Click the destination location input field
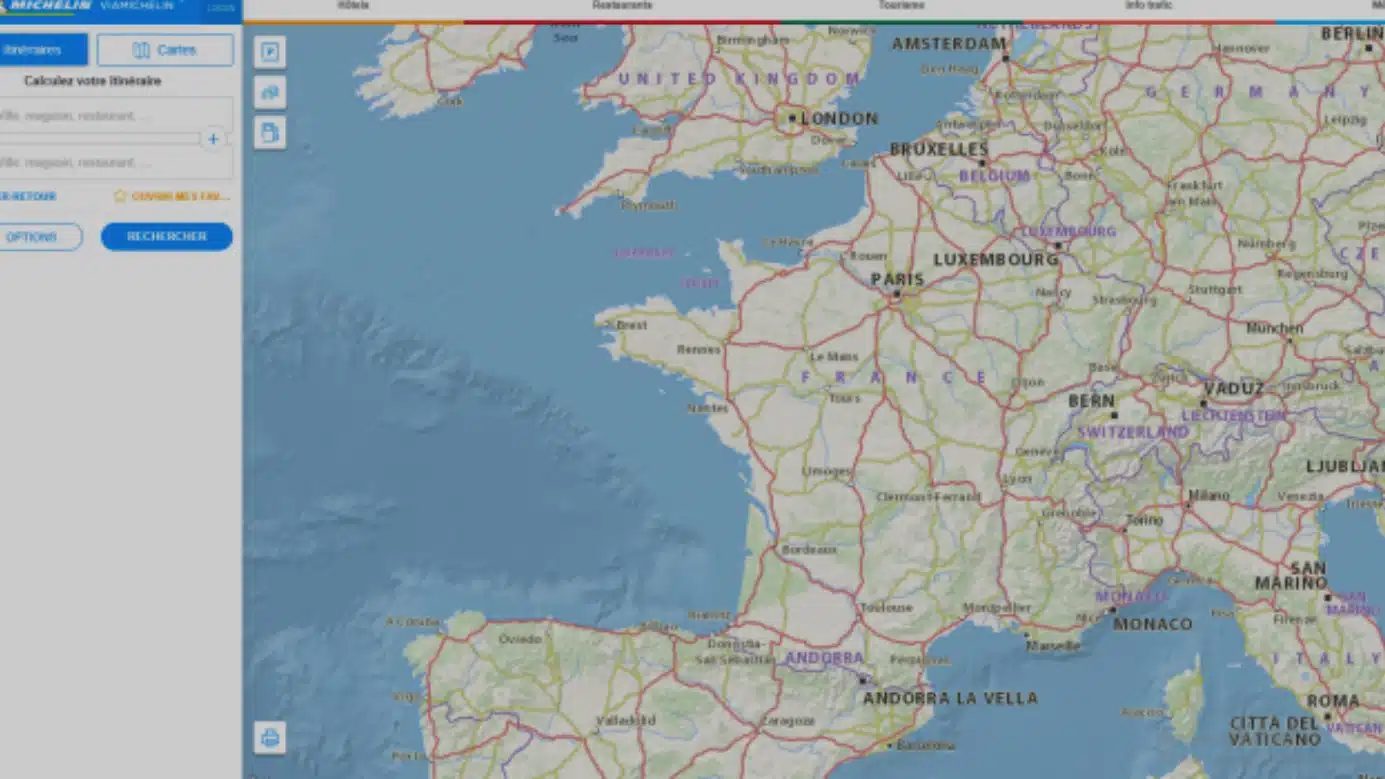The height and width of the screenshot is (779, 1385). tap(116, 162)
